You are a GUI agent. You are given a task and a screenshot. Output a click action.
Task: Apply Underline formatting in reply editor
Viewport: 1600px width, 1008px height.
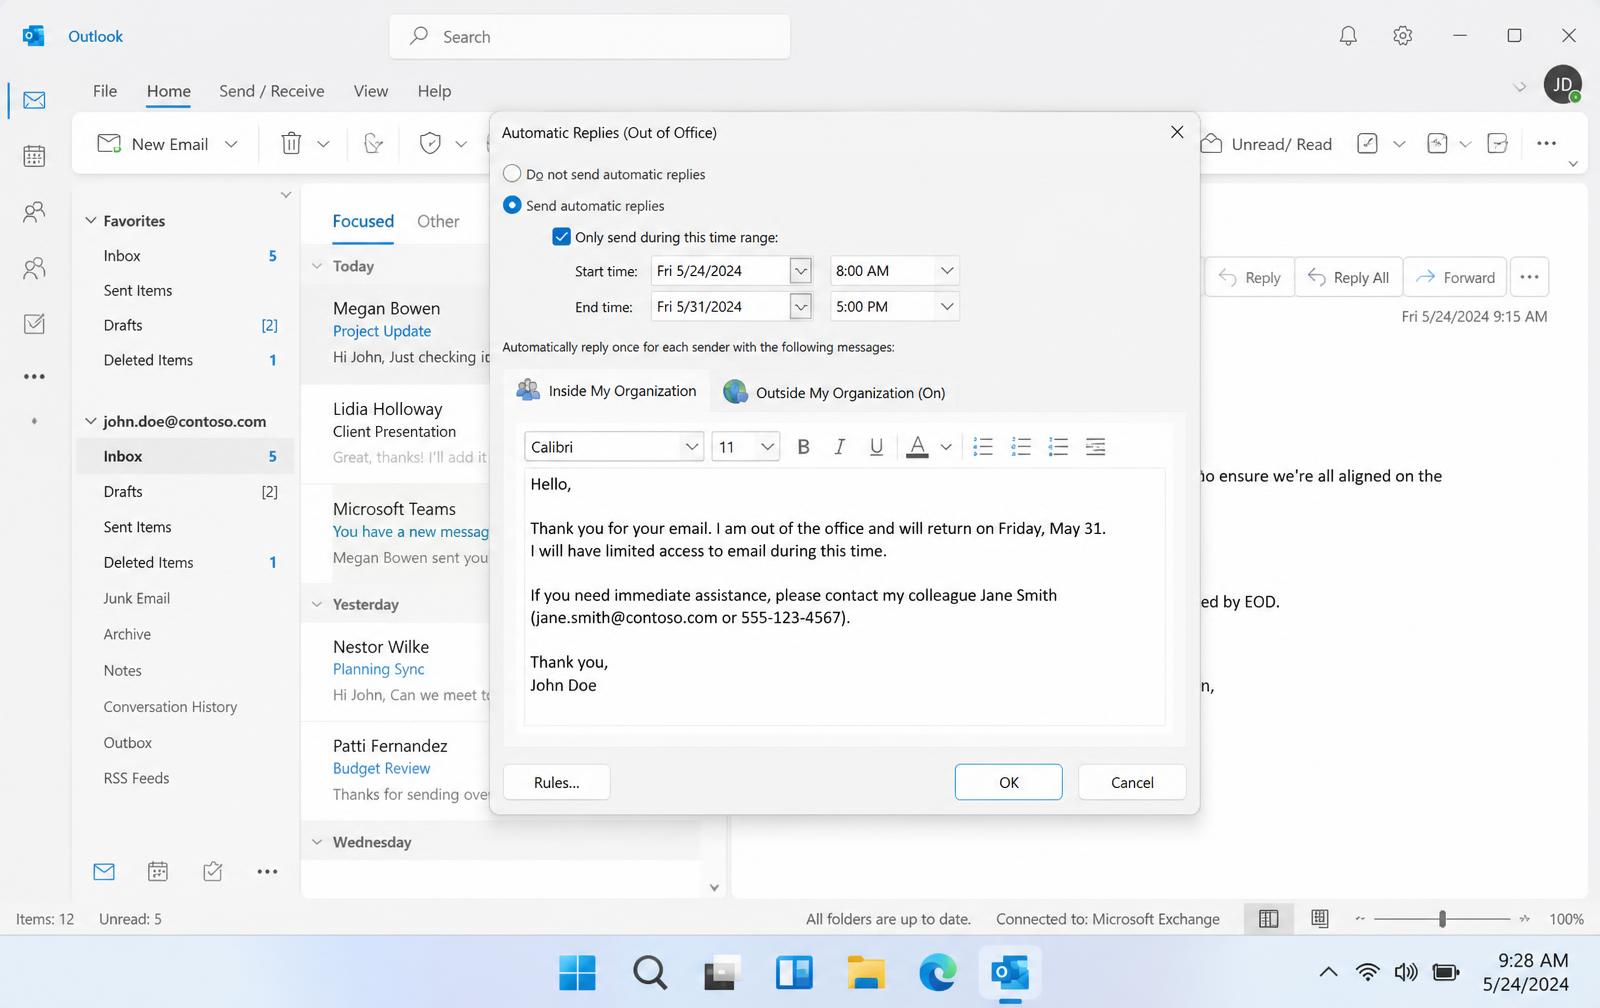pyautogui.click(x=876, y=447)
